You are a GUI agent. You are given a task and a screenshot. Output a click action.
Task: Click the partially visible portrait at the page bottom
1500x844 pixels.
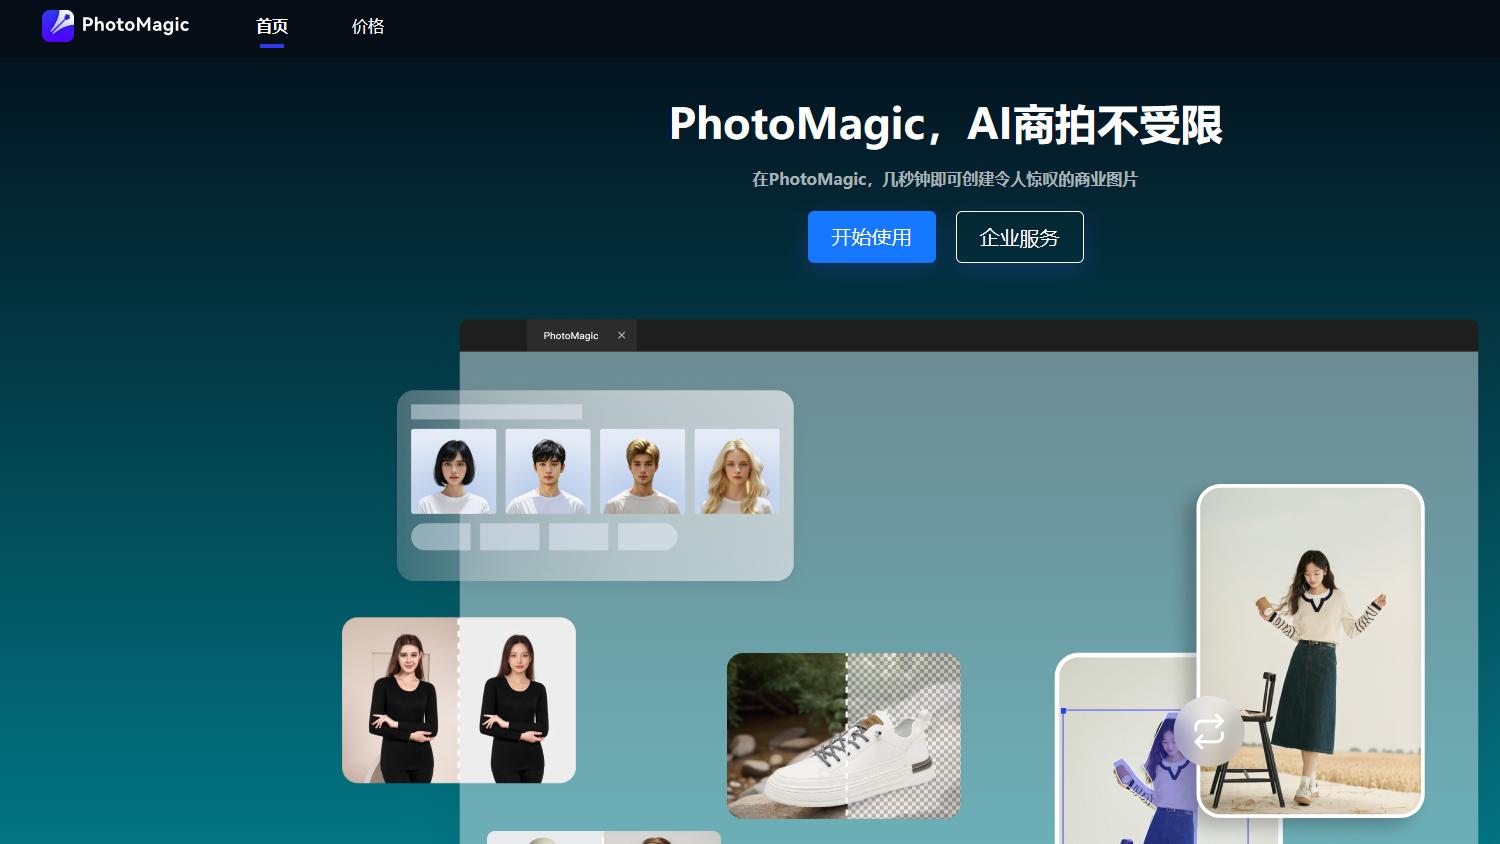click(x=604, y=840)
